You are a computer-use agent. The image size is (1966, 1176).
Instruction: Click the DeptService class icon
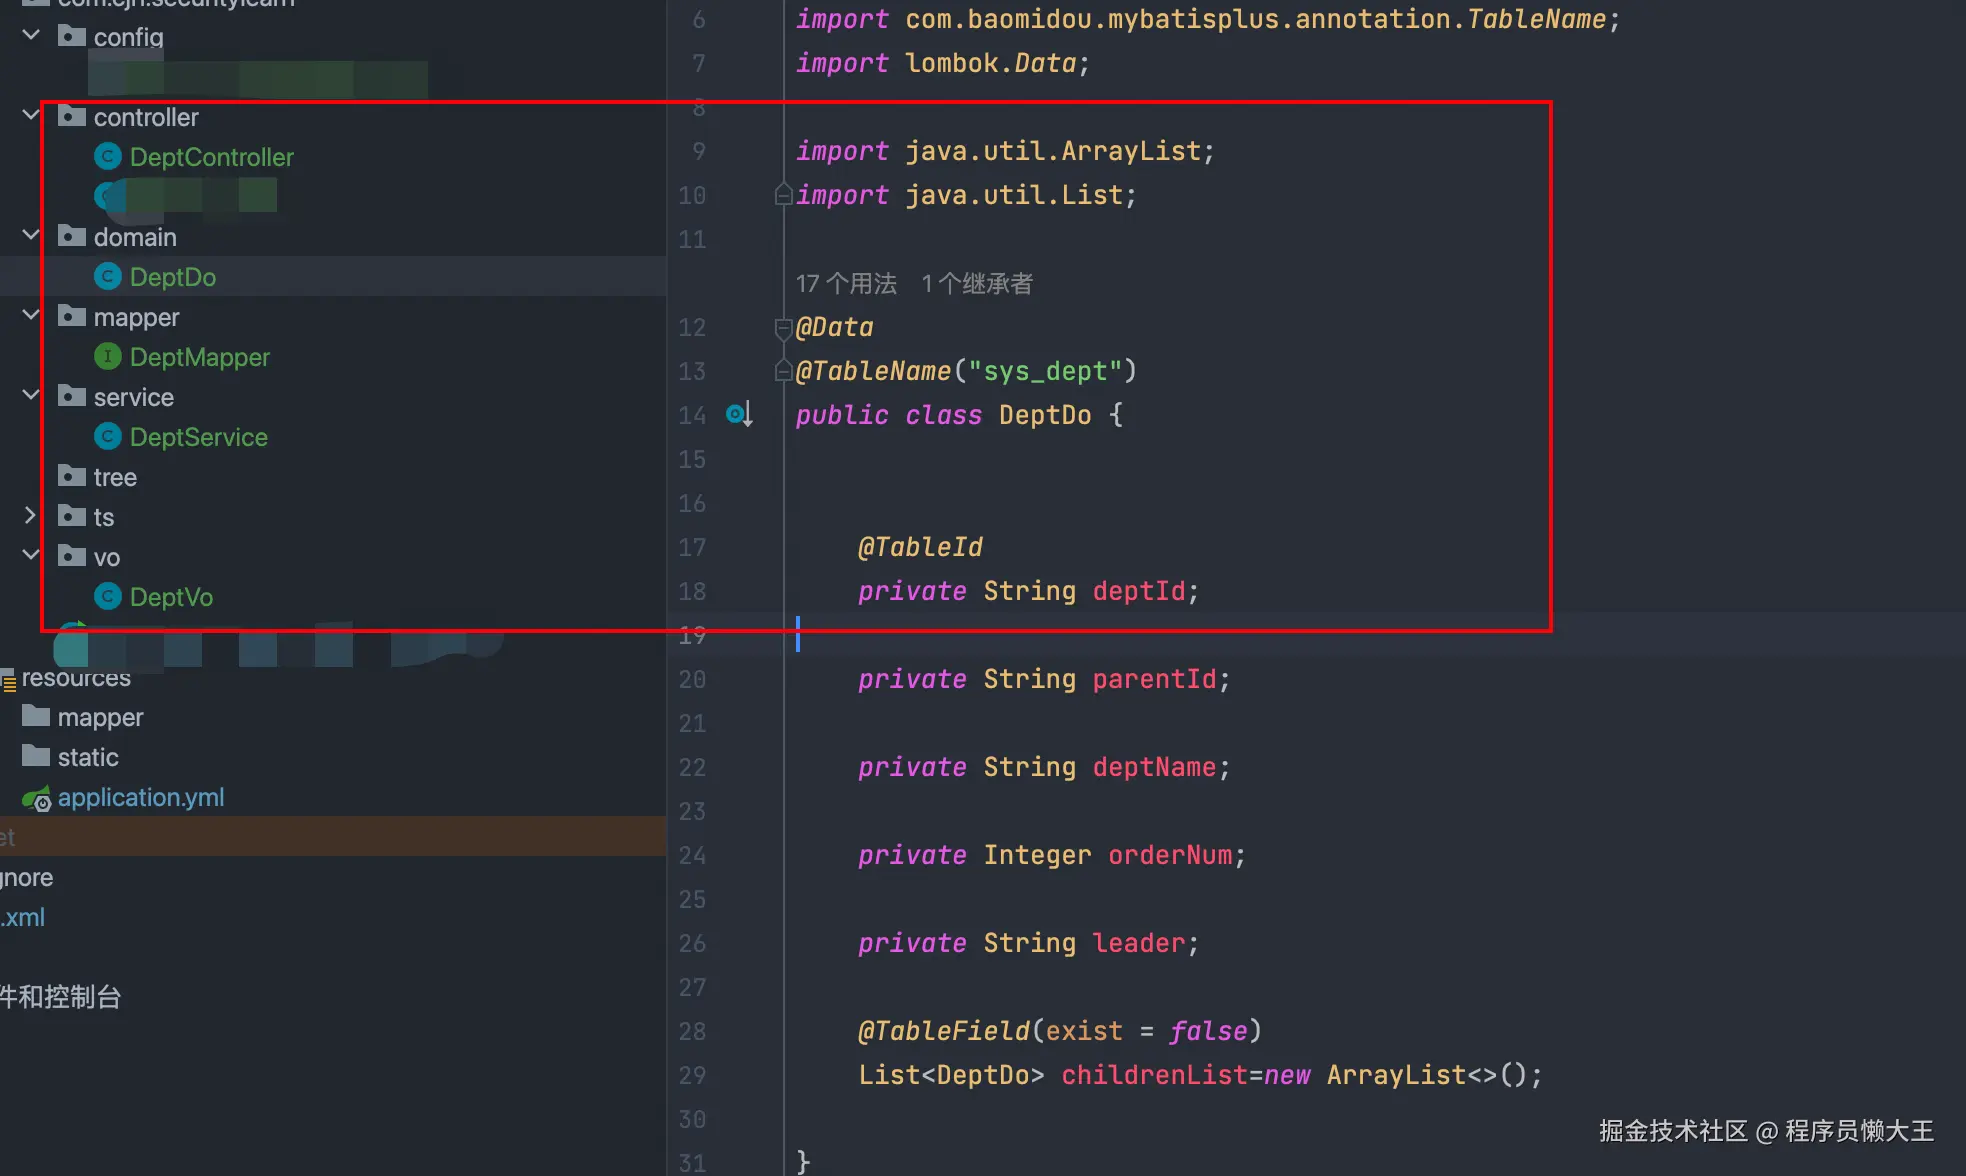[x=108, y=437]
